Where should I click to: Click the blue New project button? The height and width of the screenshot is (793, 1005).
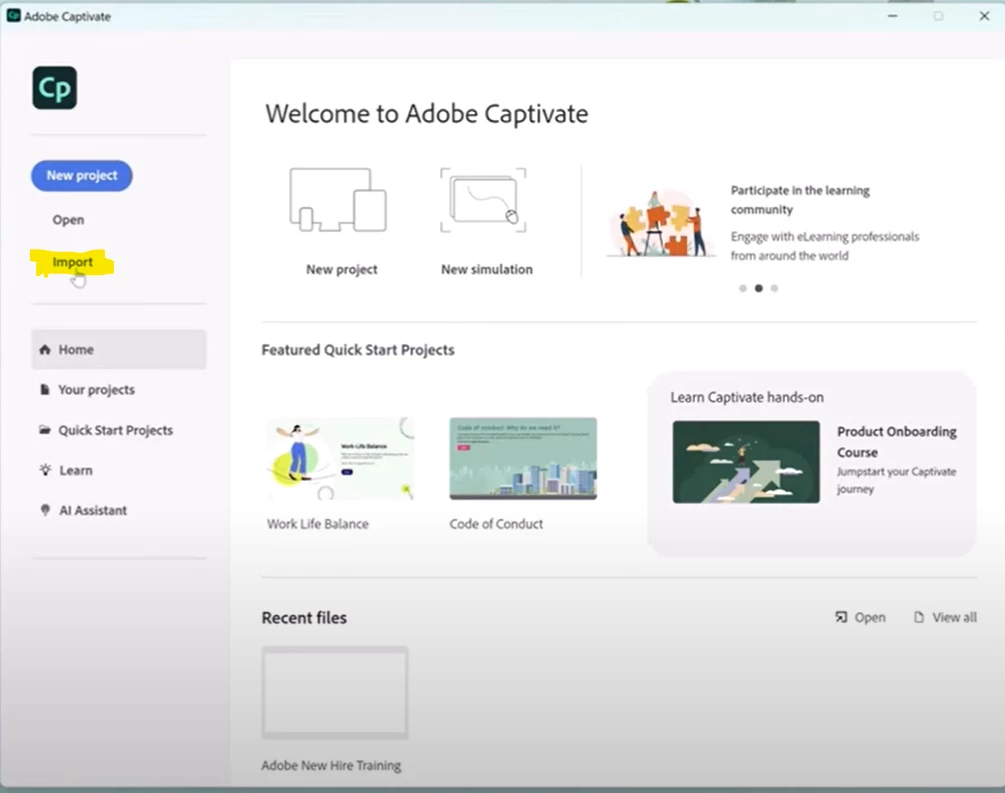(x=81, y=176)
